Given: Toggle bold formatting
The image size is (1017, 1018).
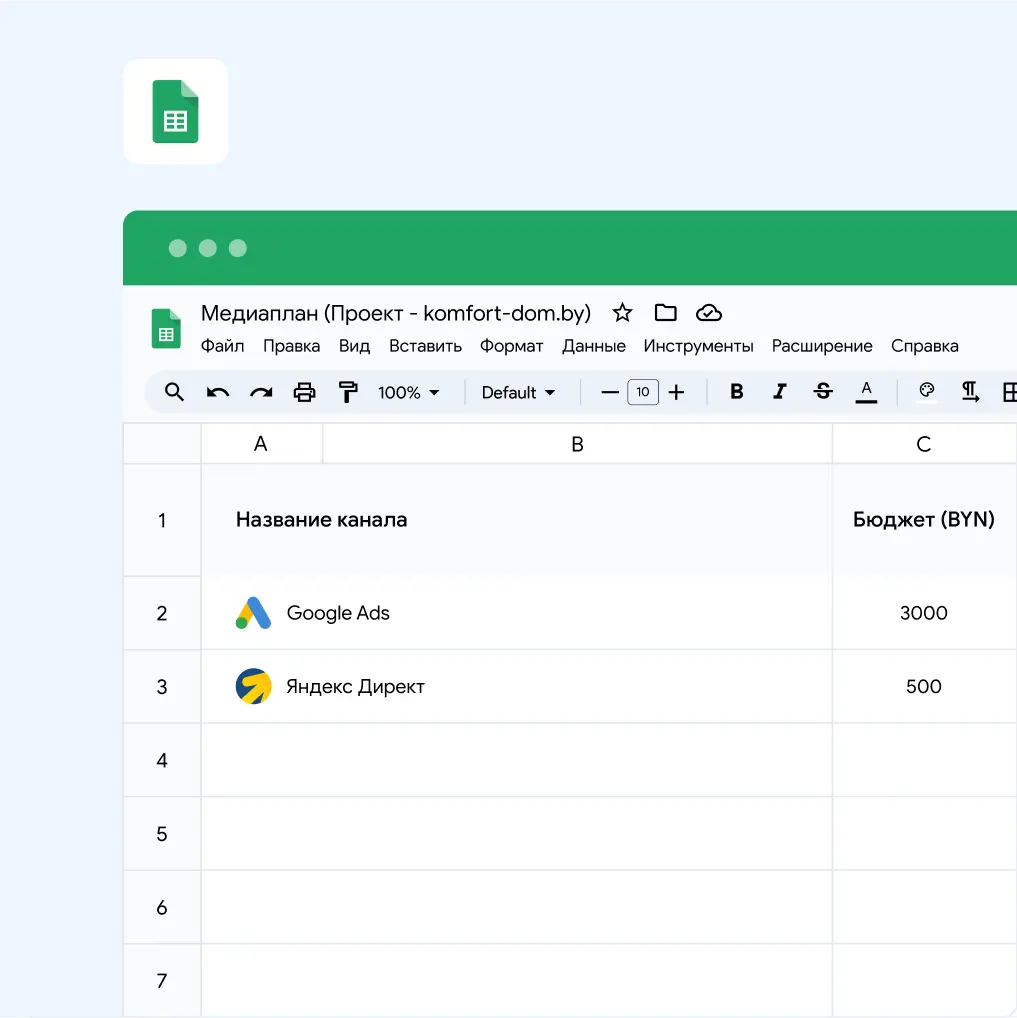Looking at the screenshot, I should [x=736, y=392].
